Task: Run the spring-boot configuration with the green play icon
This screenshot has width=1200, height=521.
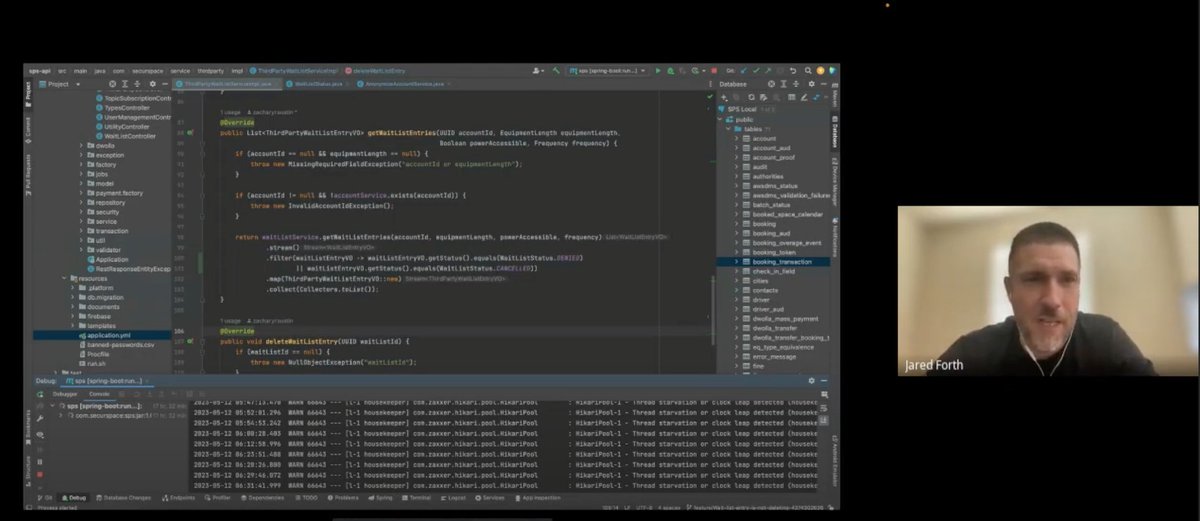Action: pos(658,71)
